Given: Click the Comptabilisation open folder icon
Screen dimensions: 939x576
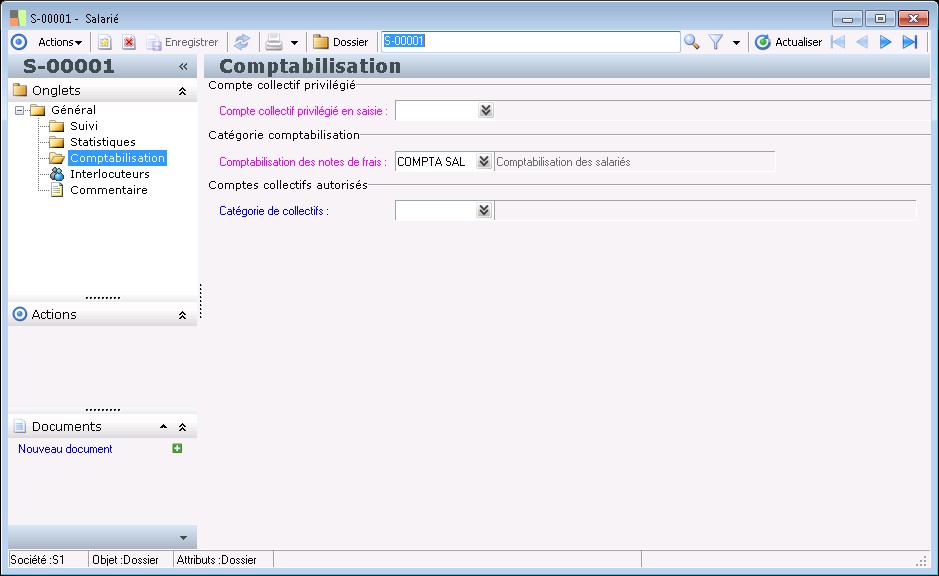Looking at the screenshot, I should (57, 158).
